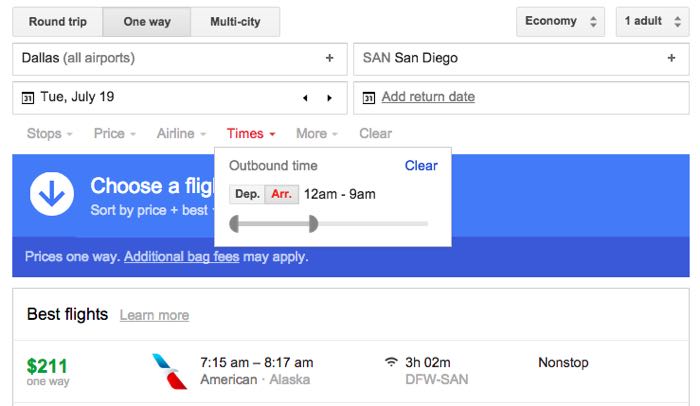Screen dimensions: 700x406
Task: Click calendar icon beside Add return date
Action: pyautogui.click(x=369, y=97)
